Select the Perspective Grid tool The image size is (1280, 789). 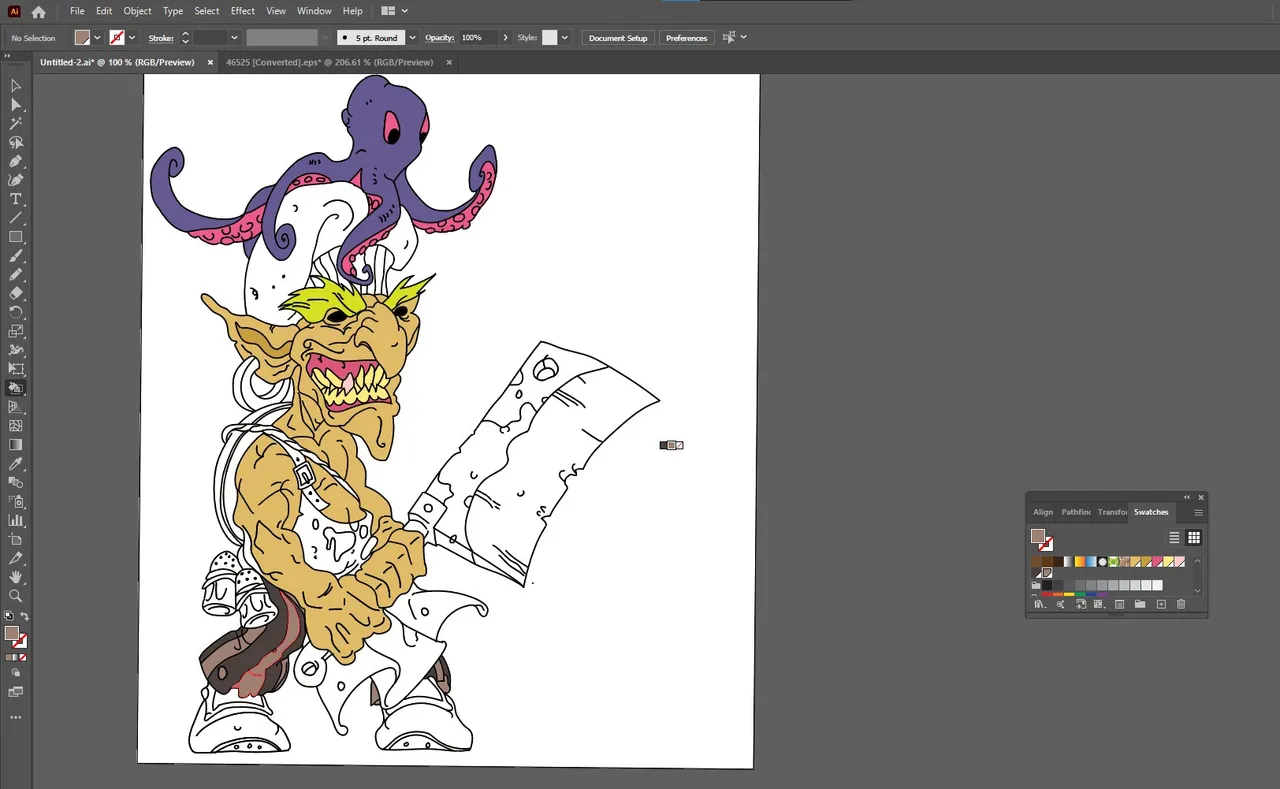click(16, 407)
